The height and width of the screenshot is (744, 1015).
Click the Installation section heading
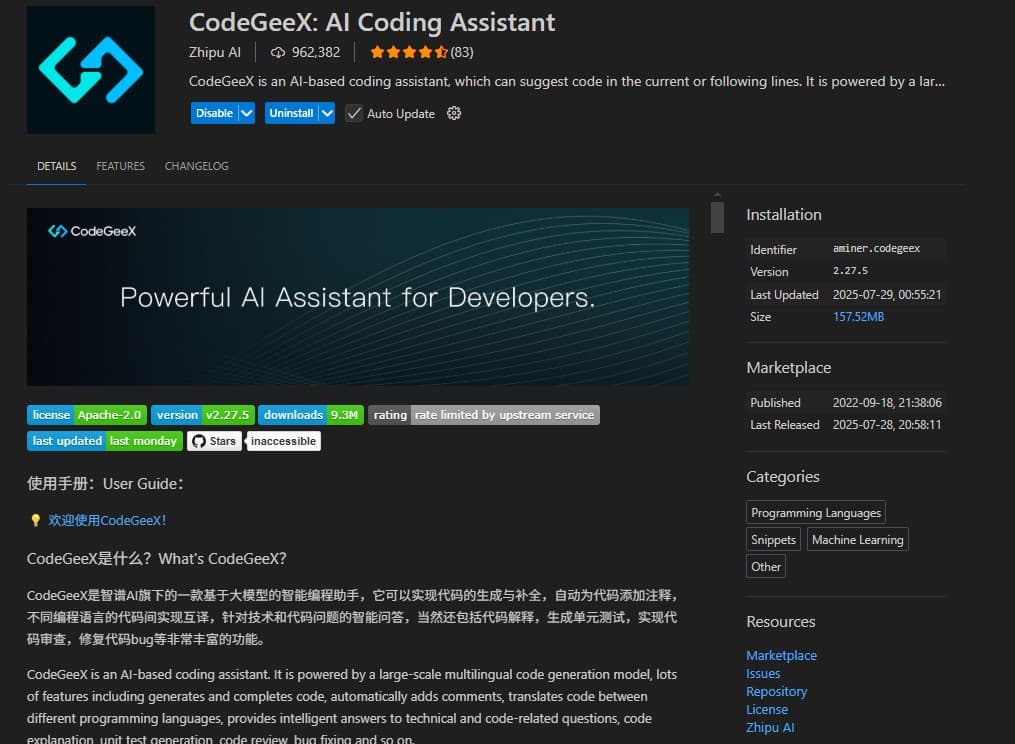tap(783, 215)
